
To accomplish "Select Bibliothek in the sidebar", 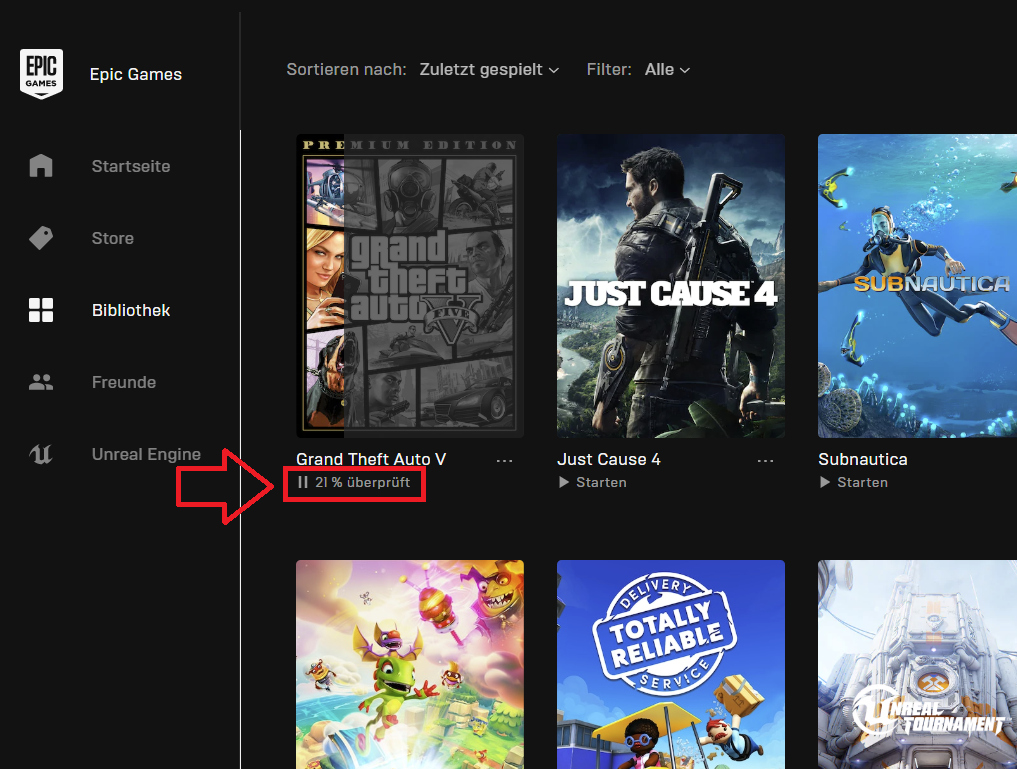I will click(131, 310).
